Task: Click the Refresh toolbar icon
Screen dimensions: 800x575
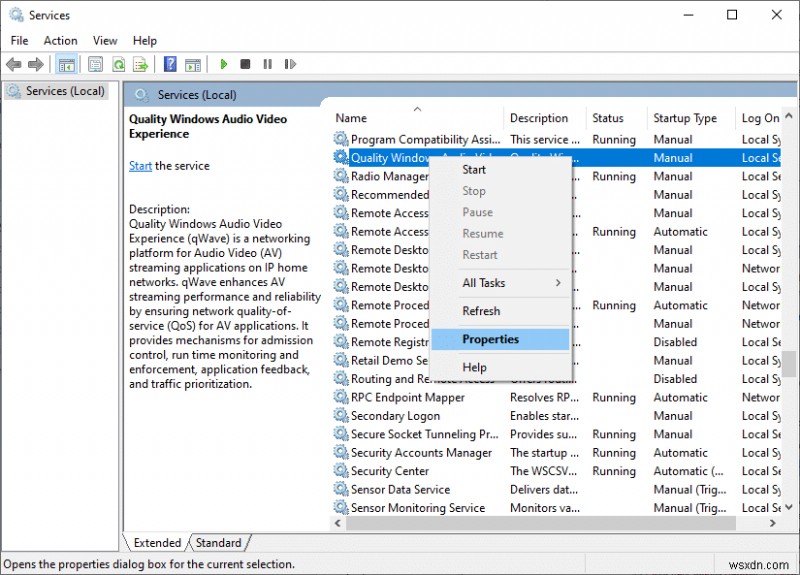Action: coord(118,64)
